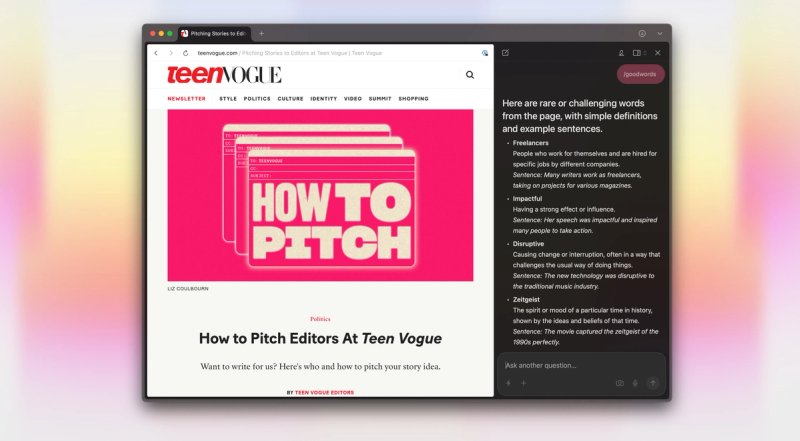Search Teen Vogue with magnifier icon
The height and width of the screenshot is (441, 800).
470,75
